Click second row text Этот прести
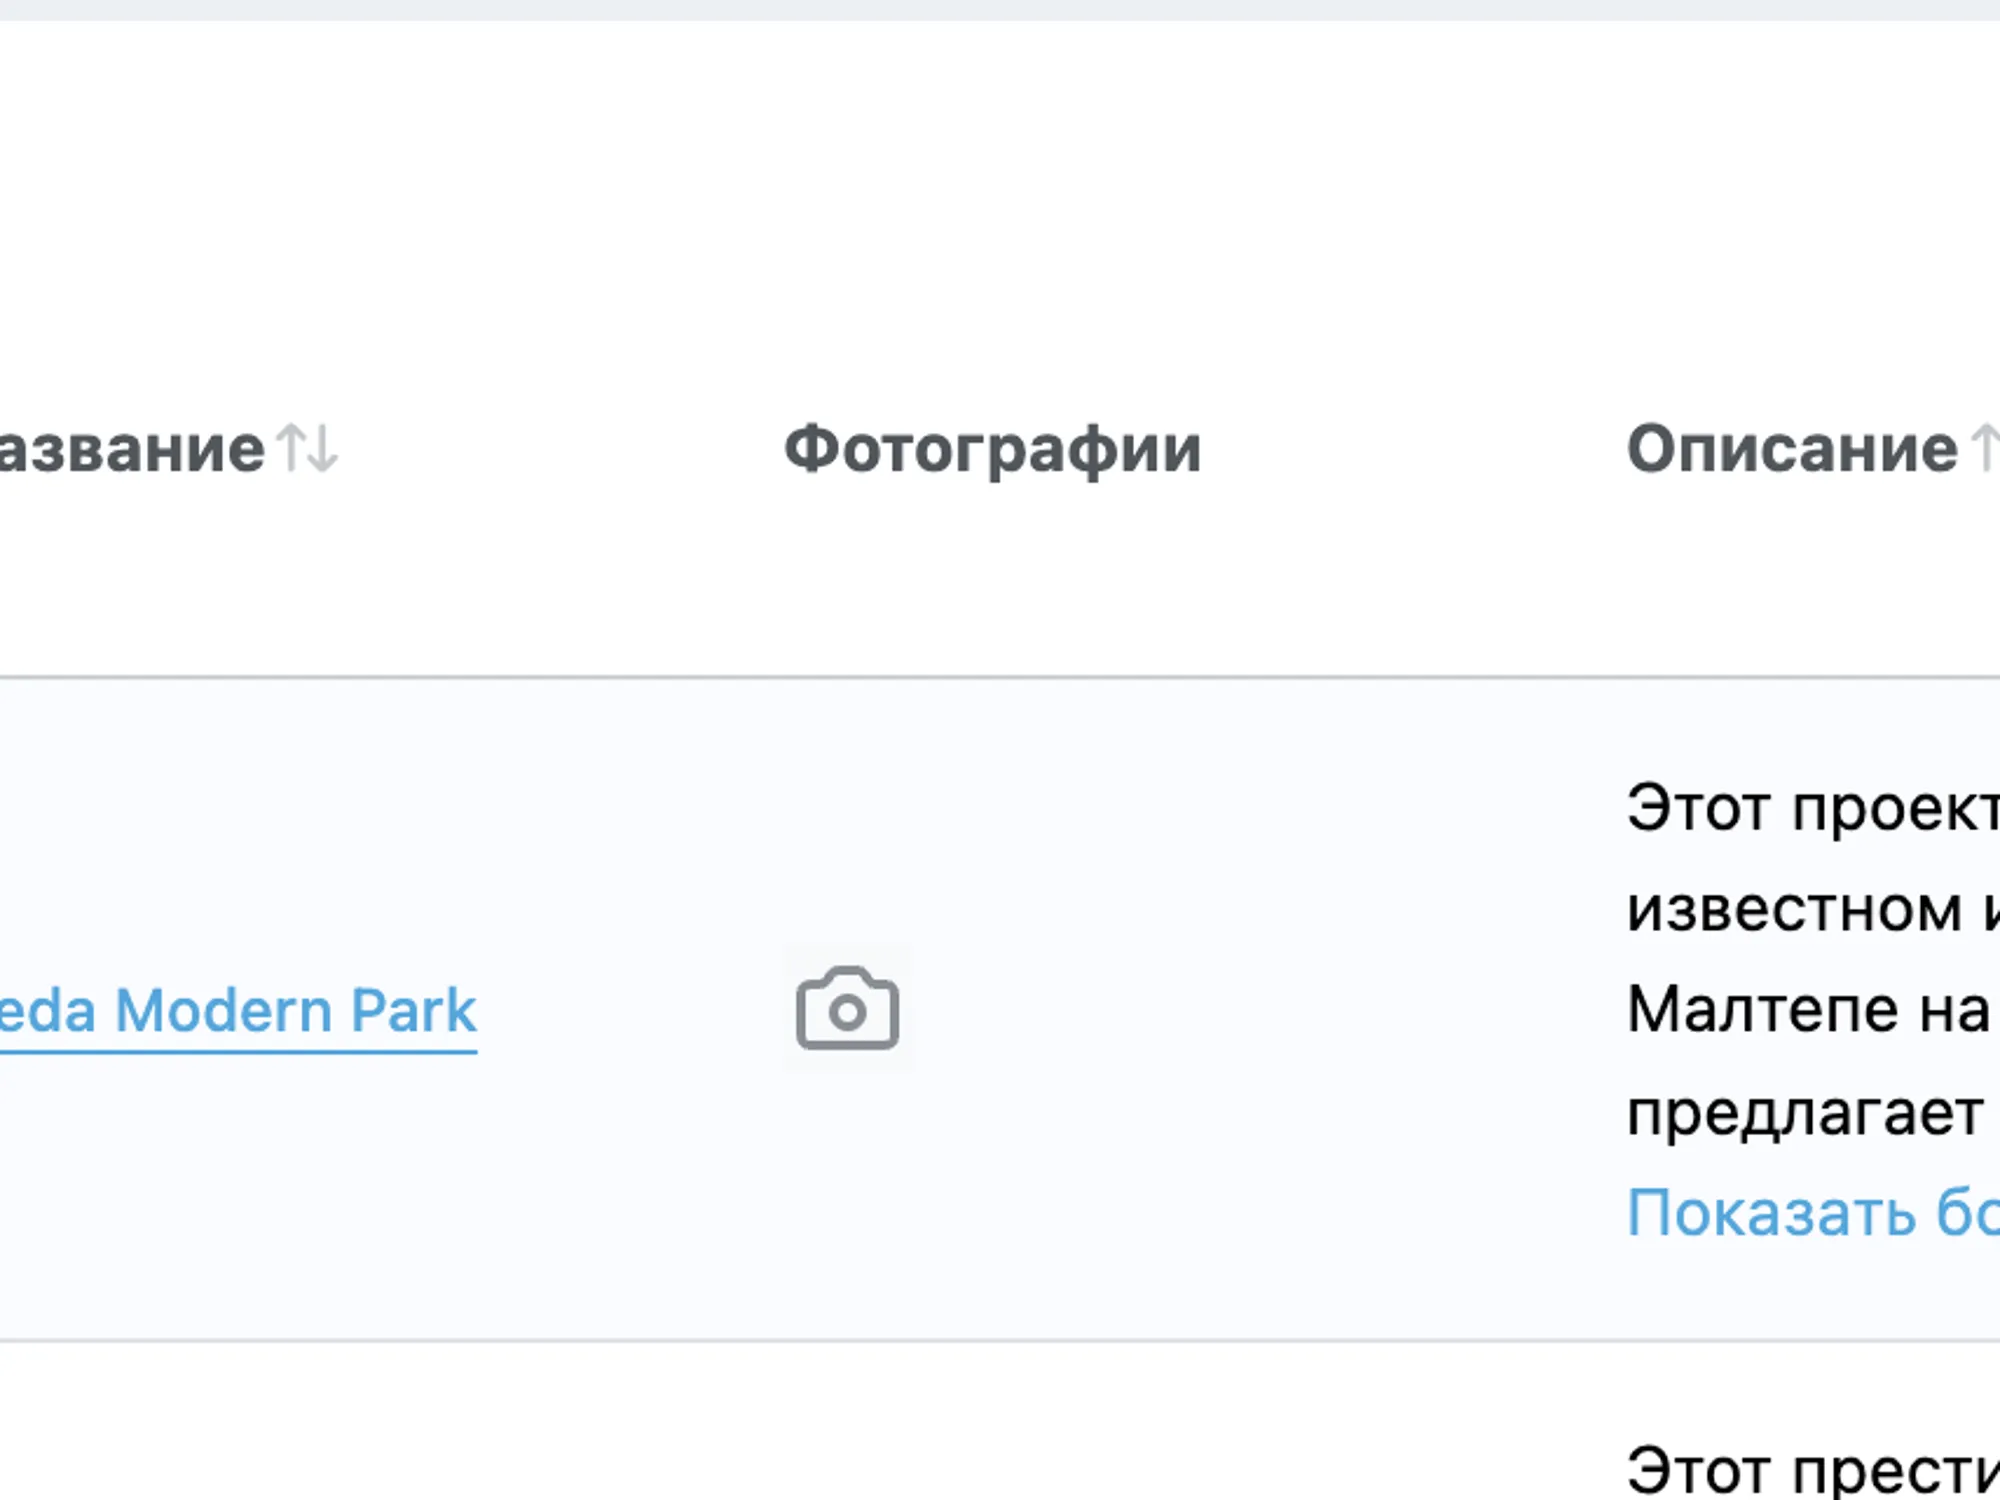 point(1813,1470)
